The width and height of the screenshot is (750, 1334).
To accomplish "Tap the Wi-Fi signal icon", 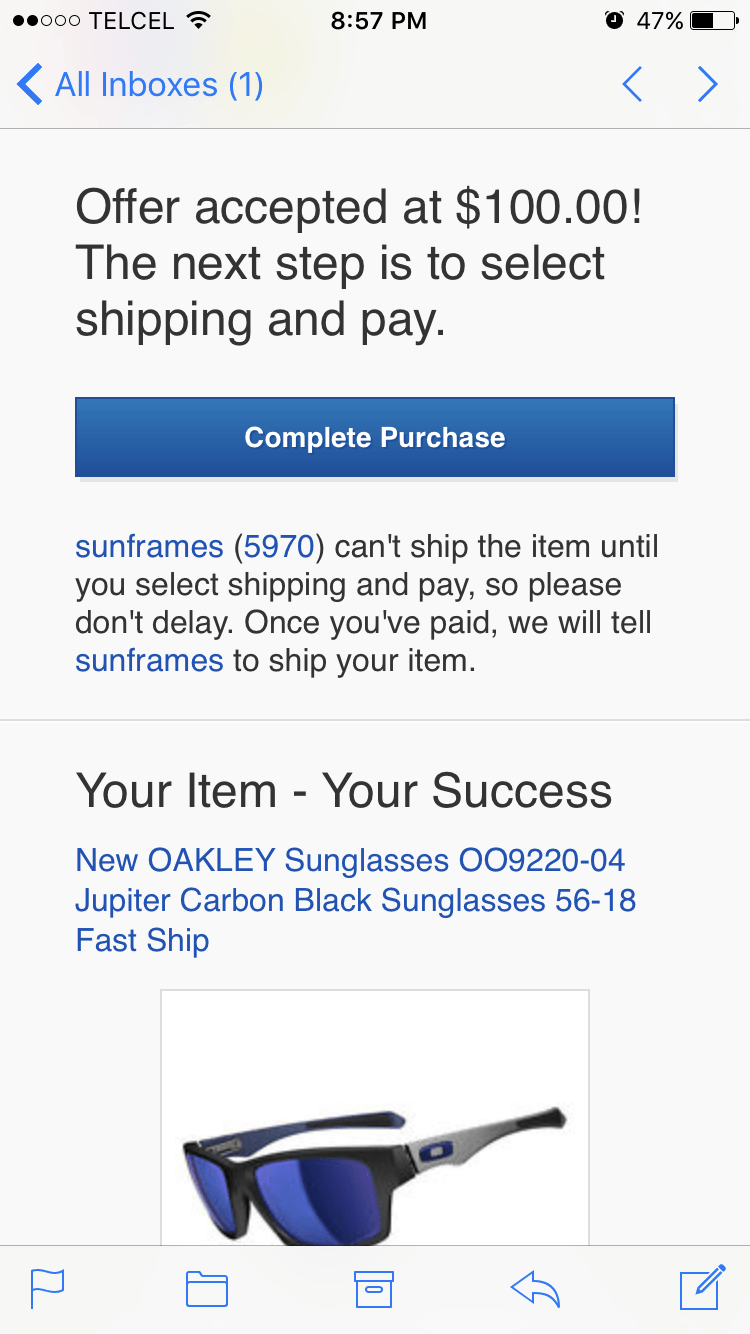I will coord(199,21).
